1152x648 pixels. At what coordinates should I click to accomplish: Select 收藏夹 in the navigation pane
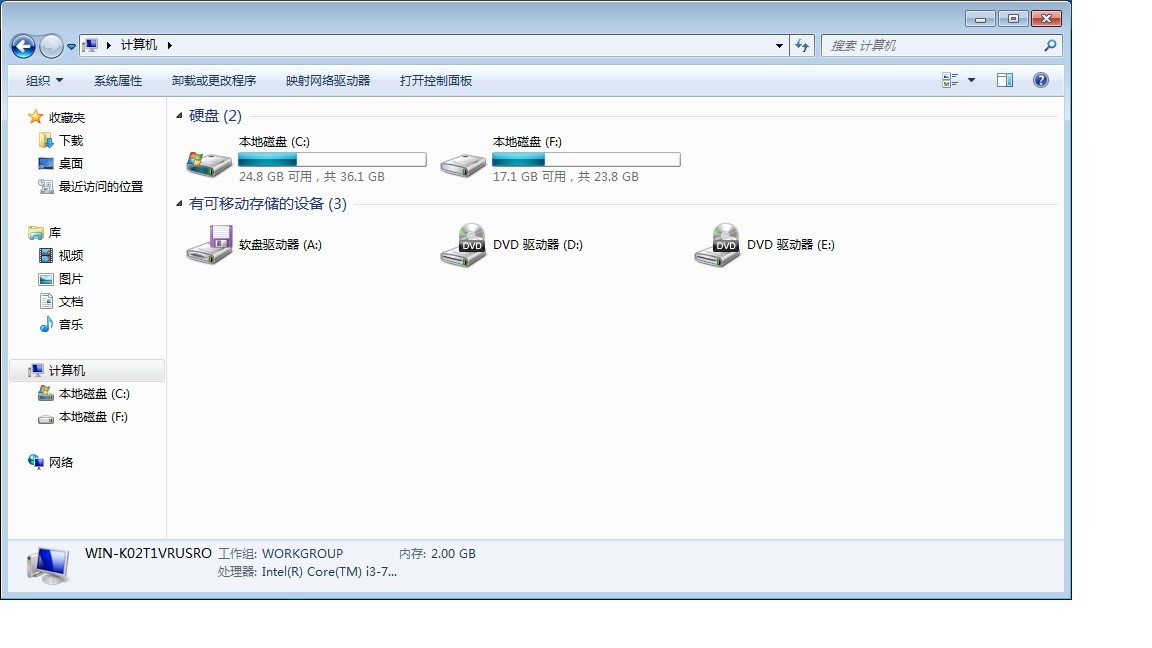[x=67, y=118]
